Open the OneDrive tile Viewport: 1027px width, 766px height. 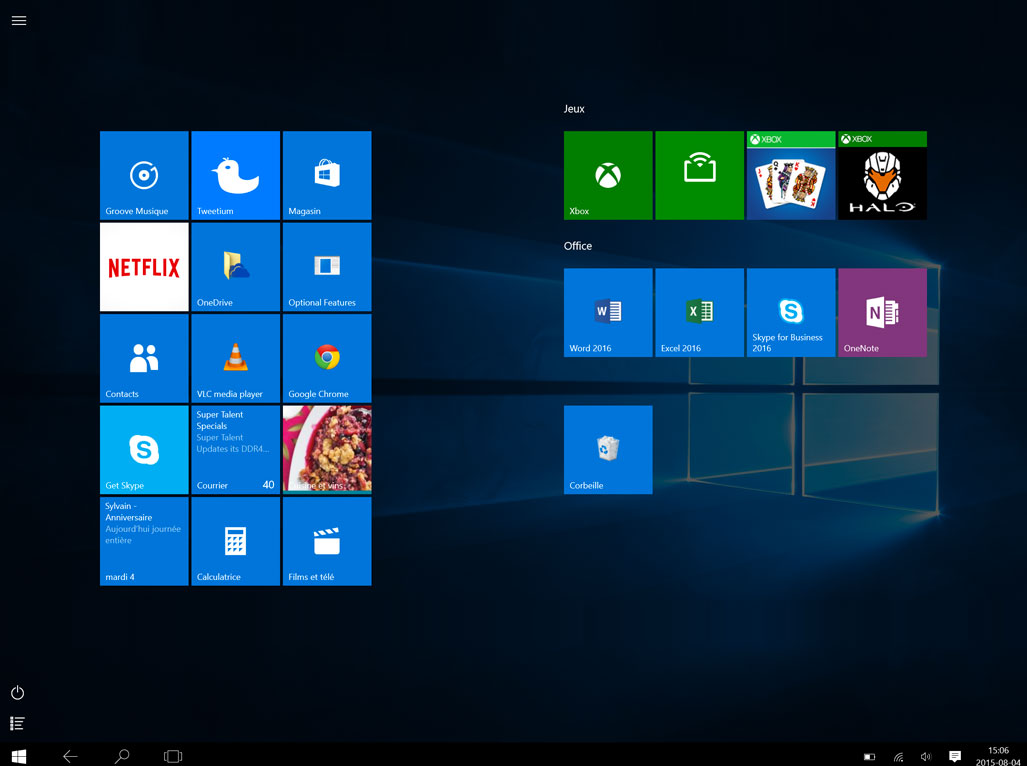point(236,267)
